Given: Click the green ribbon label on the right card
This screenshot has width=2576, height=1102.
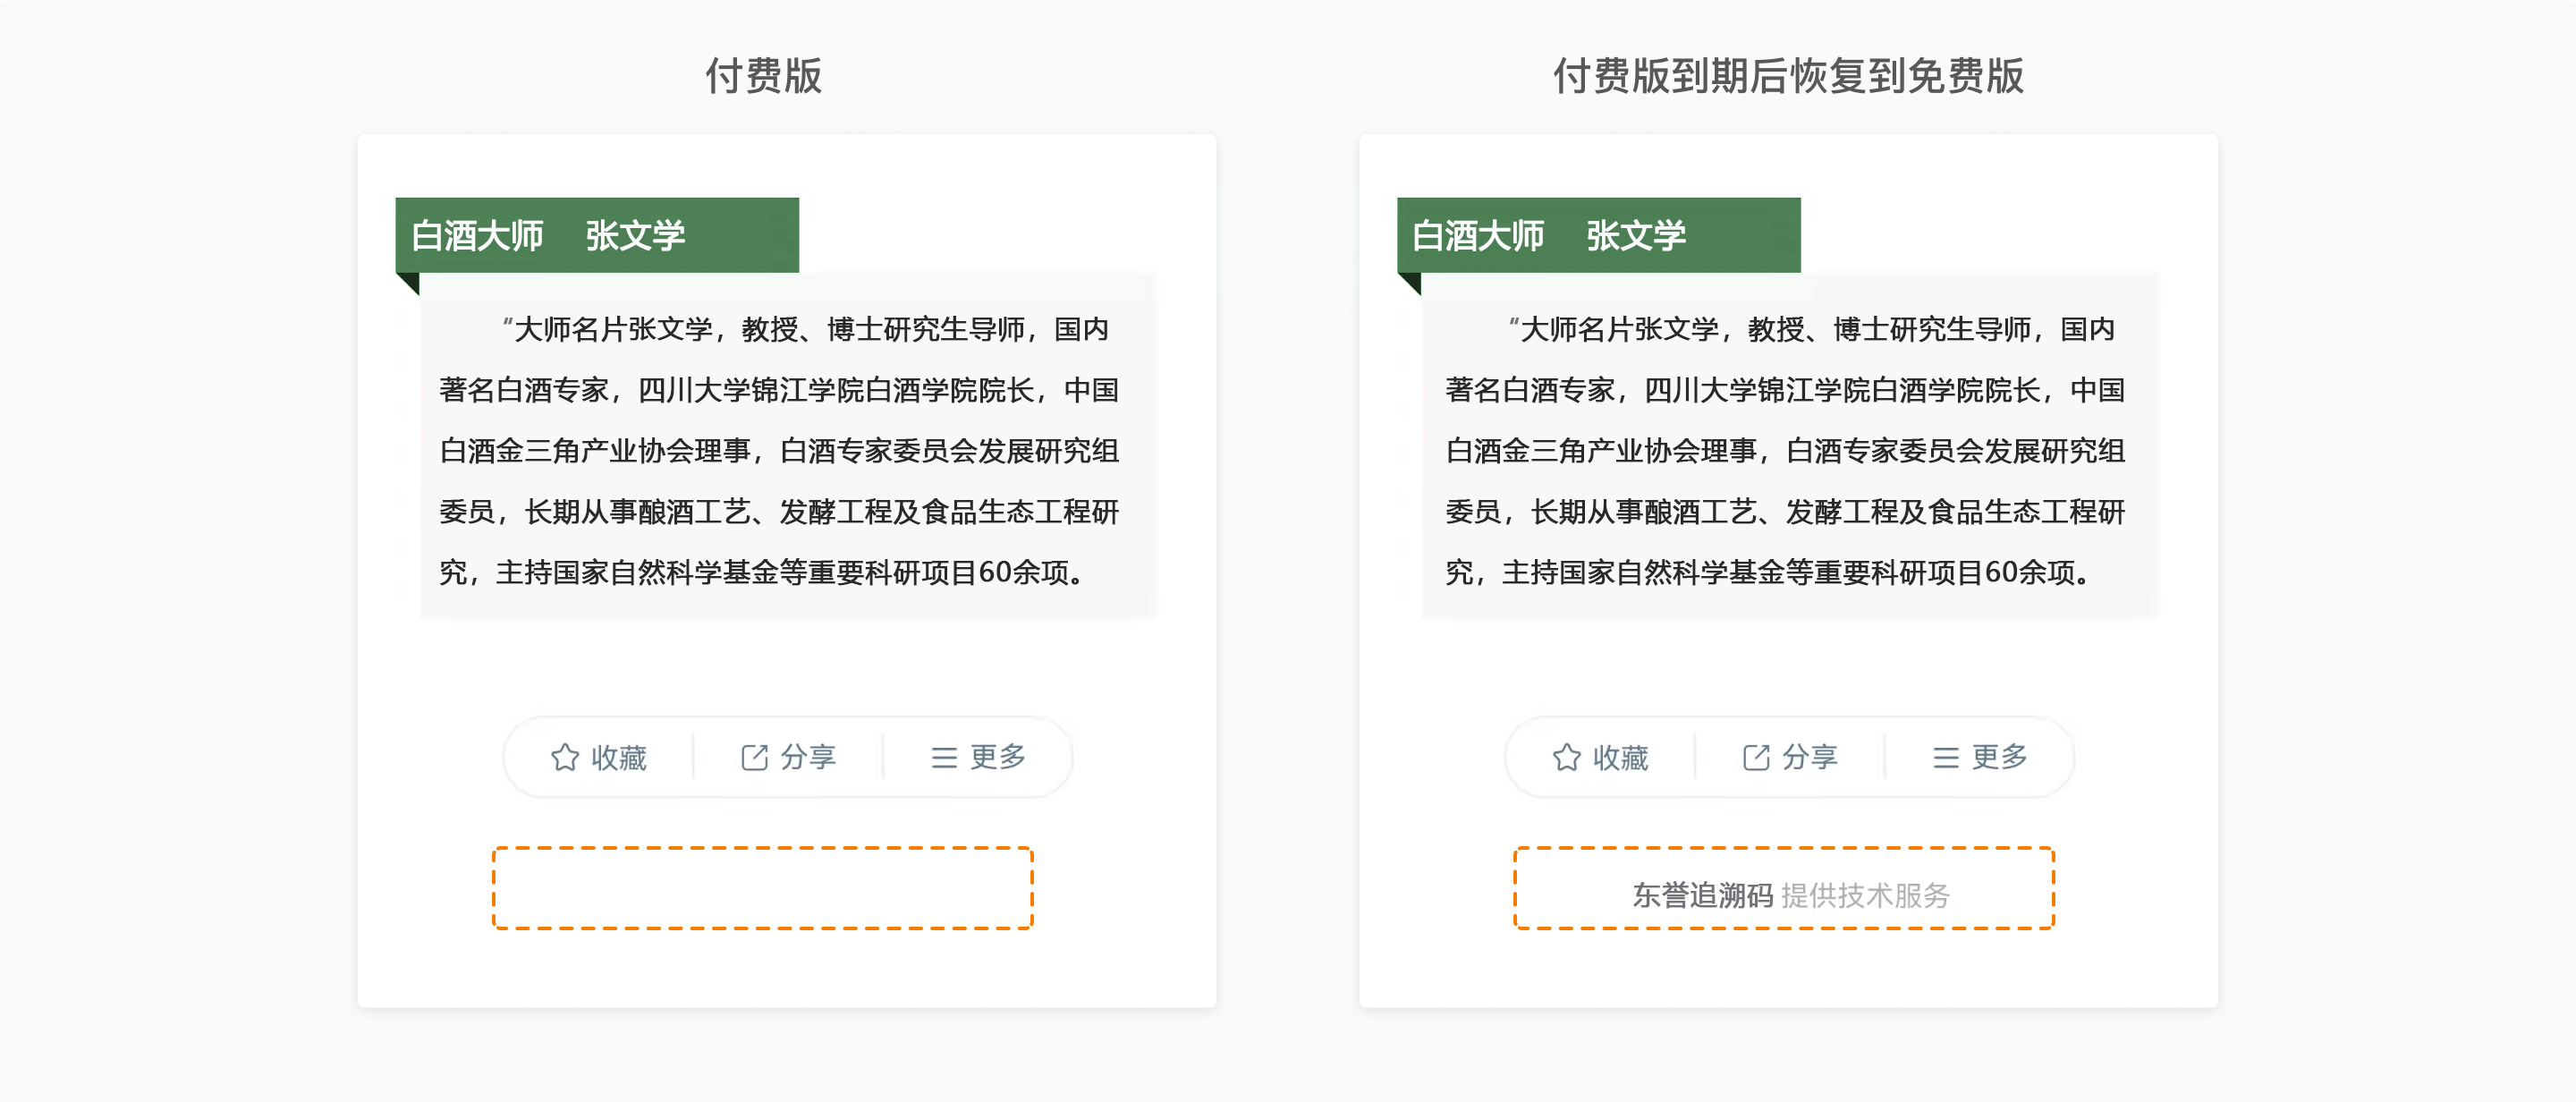Looking at the screenshot, I should coord(1600,235).
